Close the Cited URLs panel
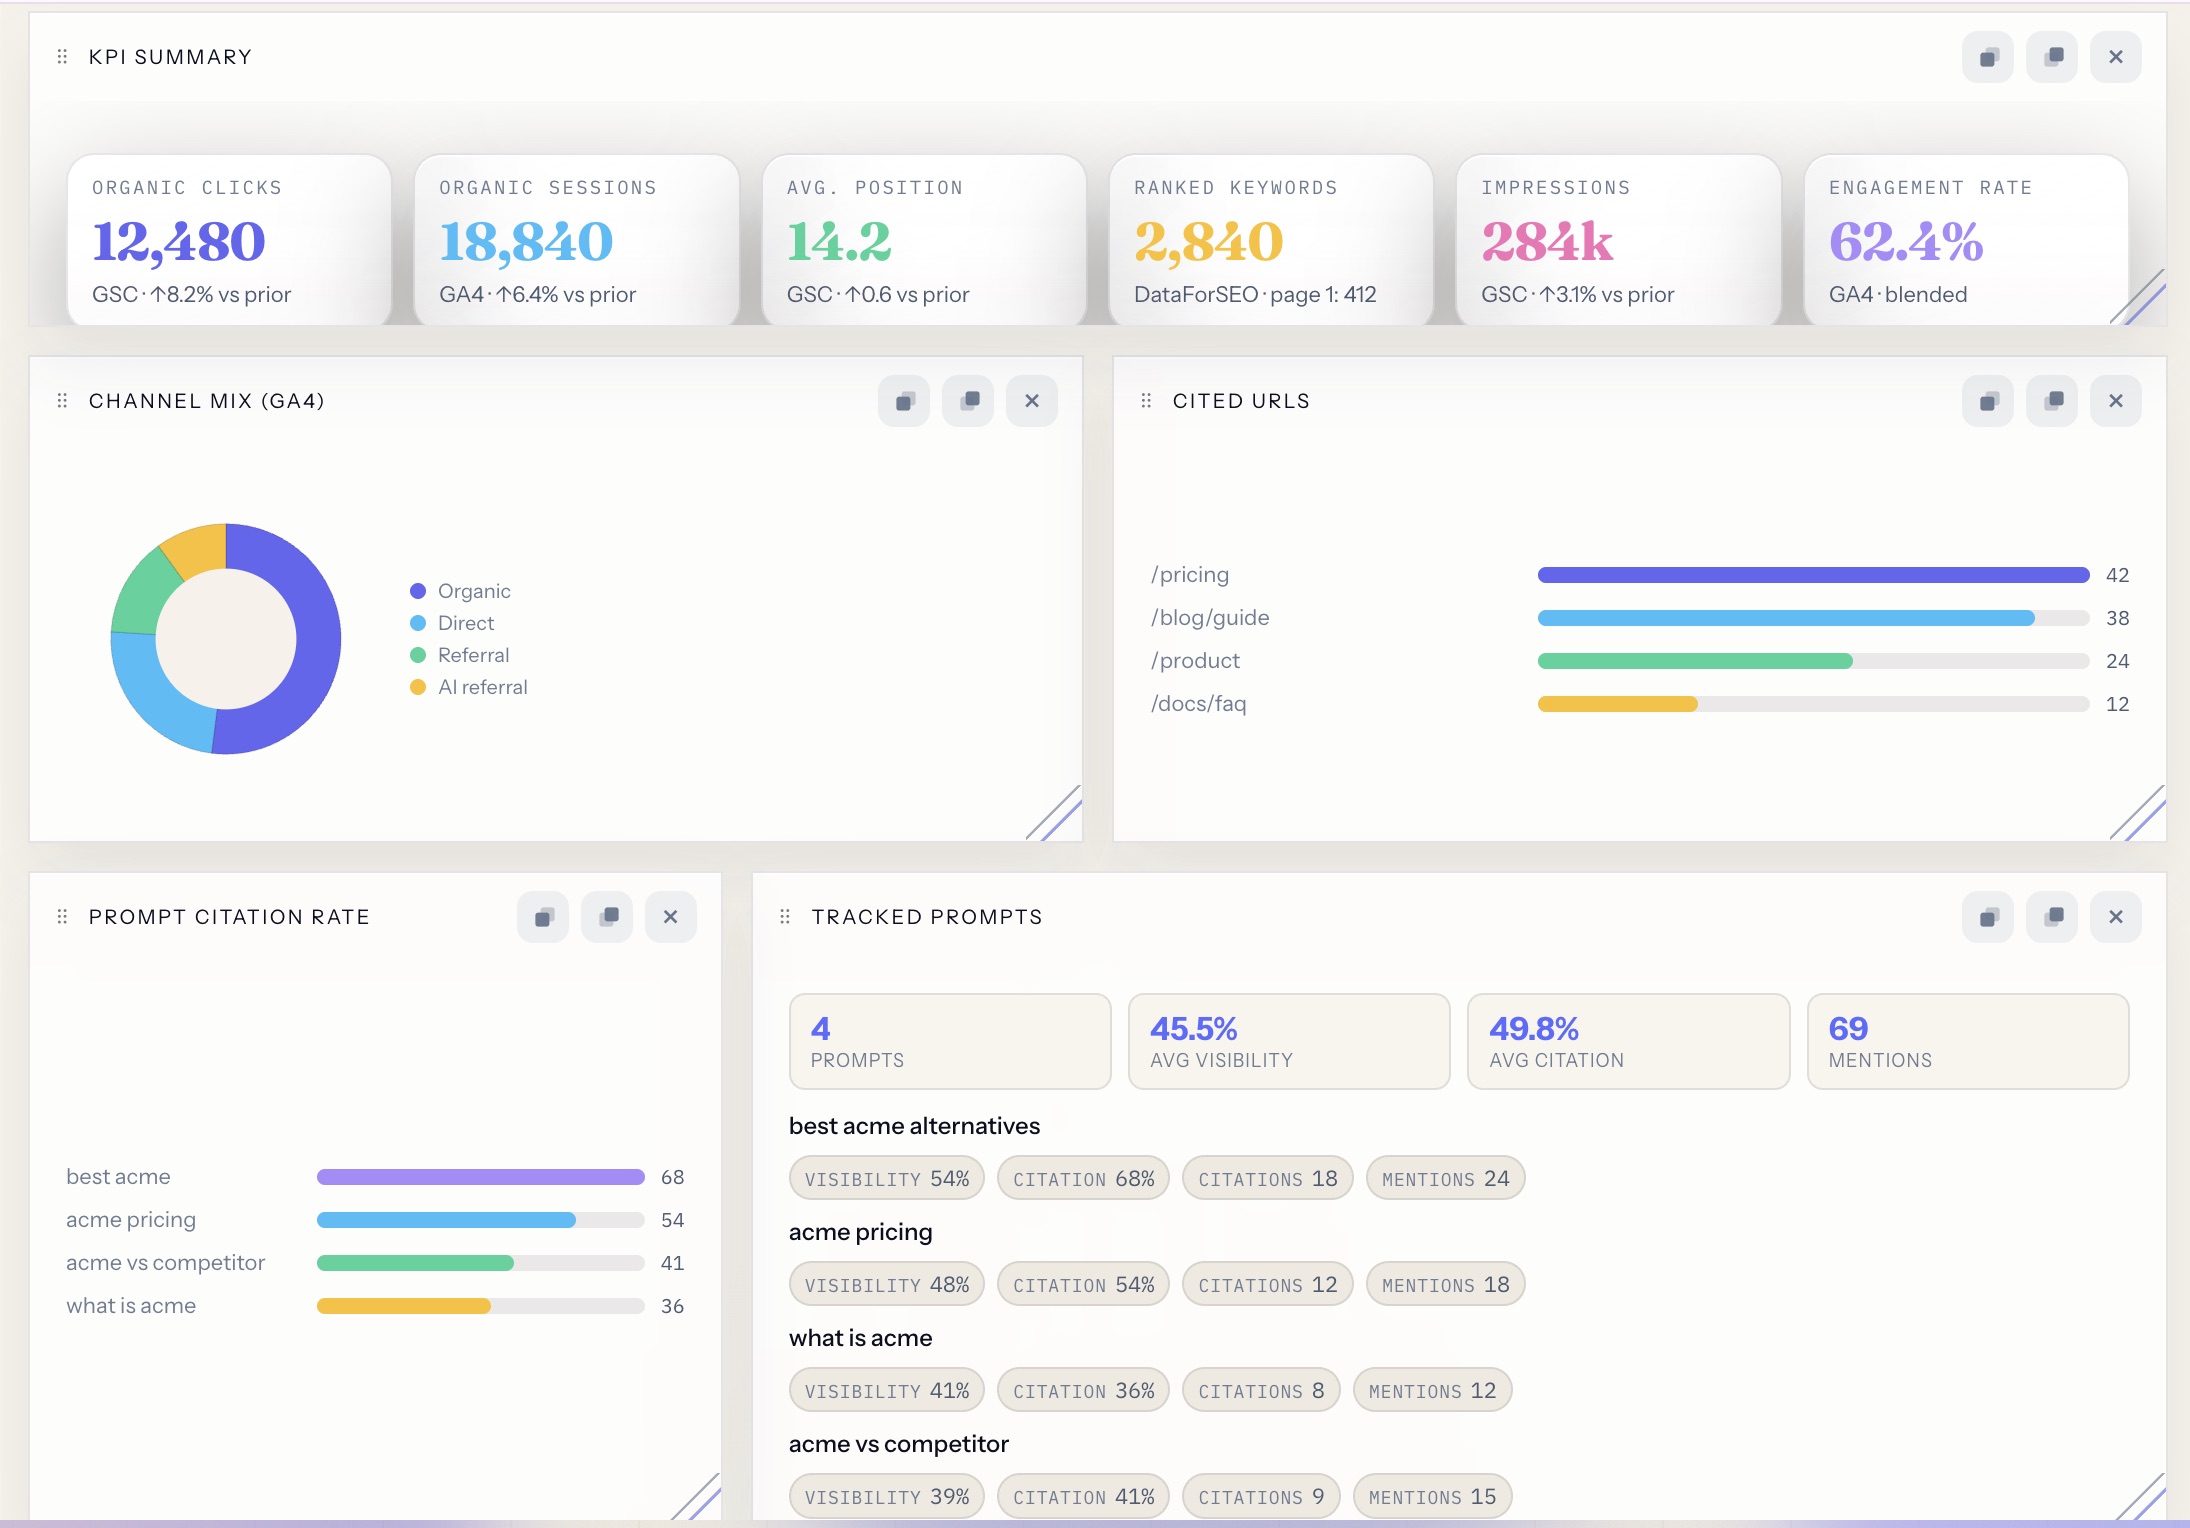Viewport: 2190px width, 1528px height. tap(2116, 401)
